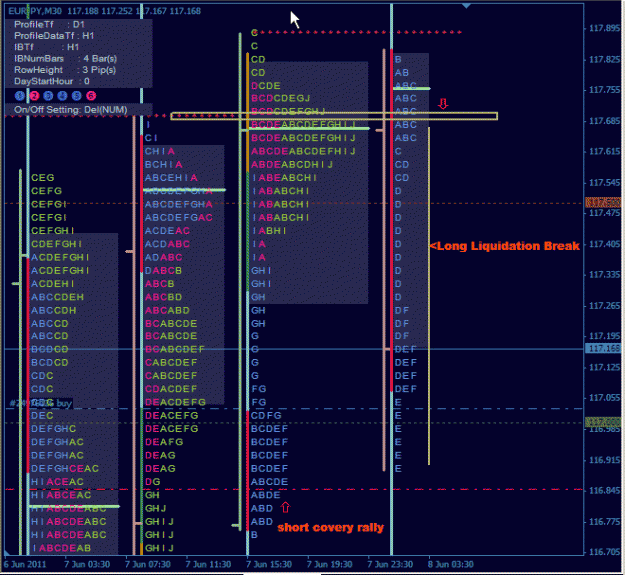This screenshot has width=625, height=575.
Task: Click the ADABC profile row
Action: pos(163,257)
